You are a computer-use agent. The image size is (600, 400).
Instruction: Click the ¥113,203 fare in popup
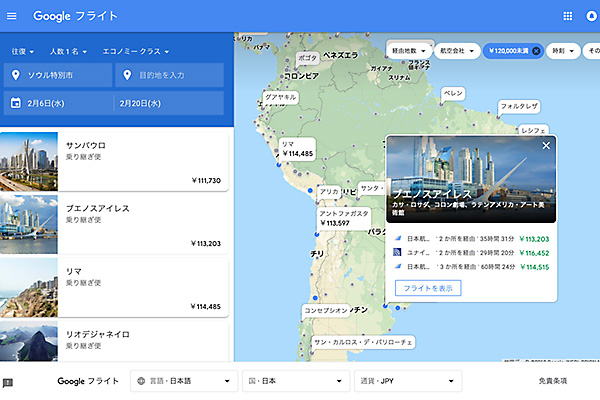pos(534,239)
